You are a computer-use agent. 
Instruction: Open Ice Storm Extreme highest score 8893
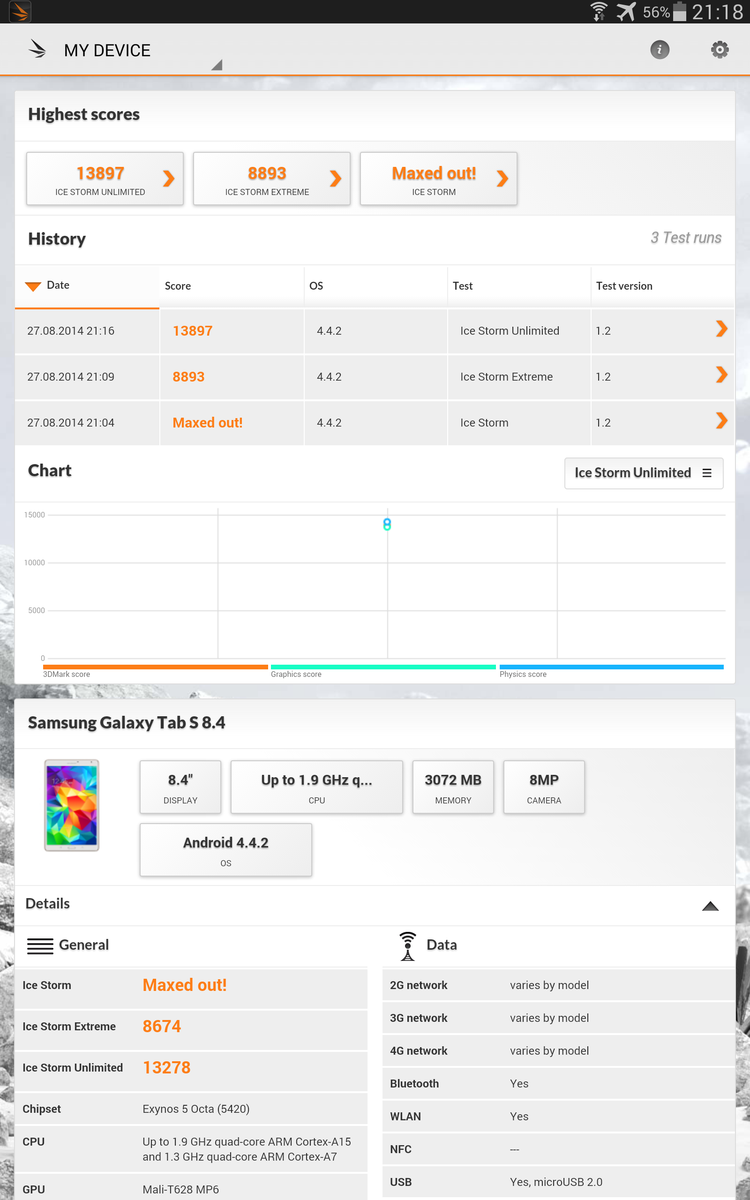click(x=272, y=179)
